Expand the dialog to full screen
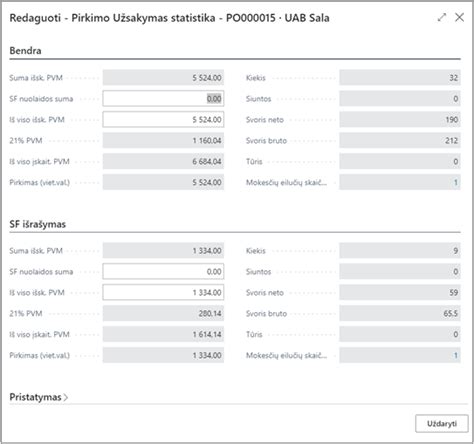Screen dimensions: 474x444 (x=442, y=17)
